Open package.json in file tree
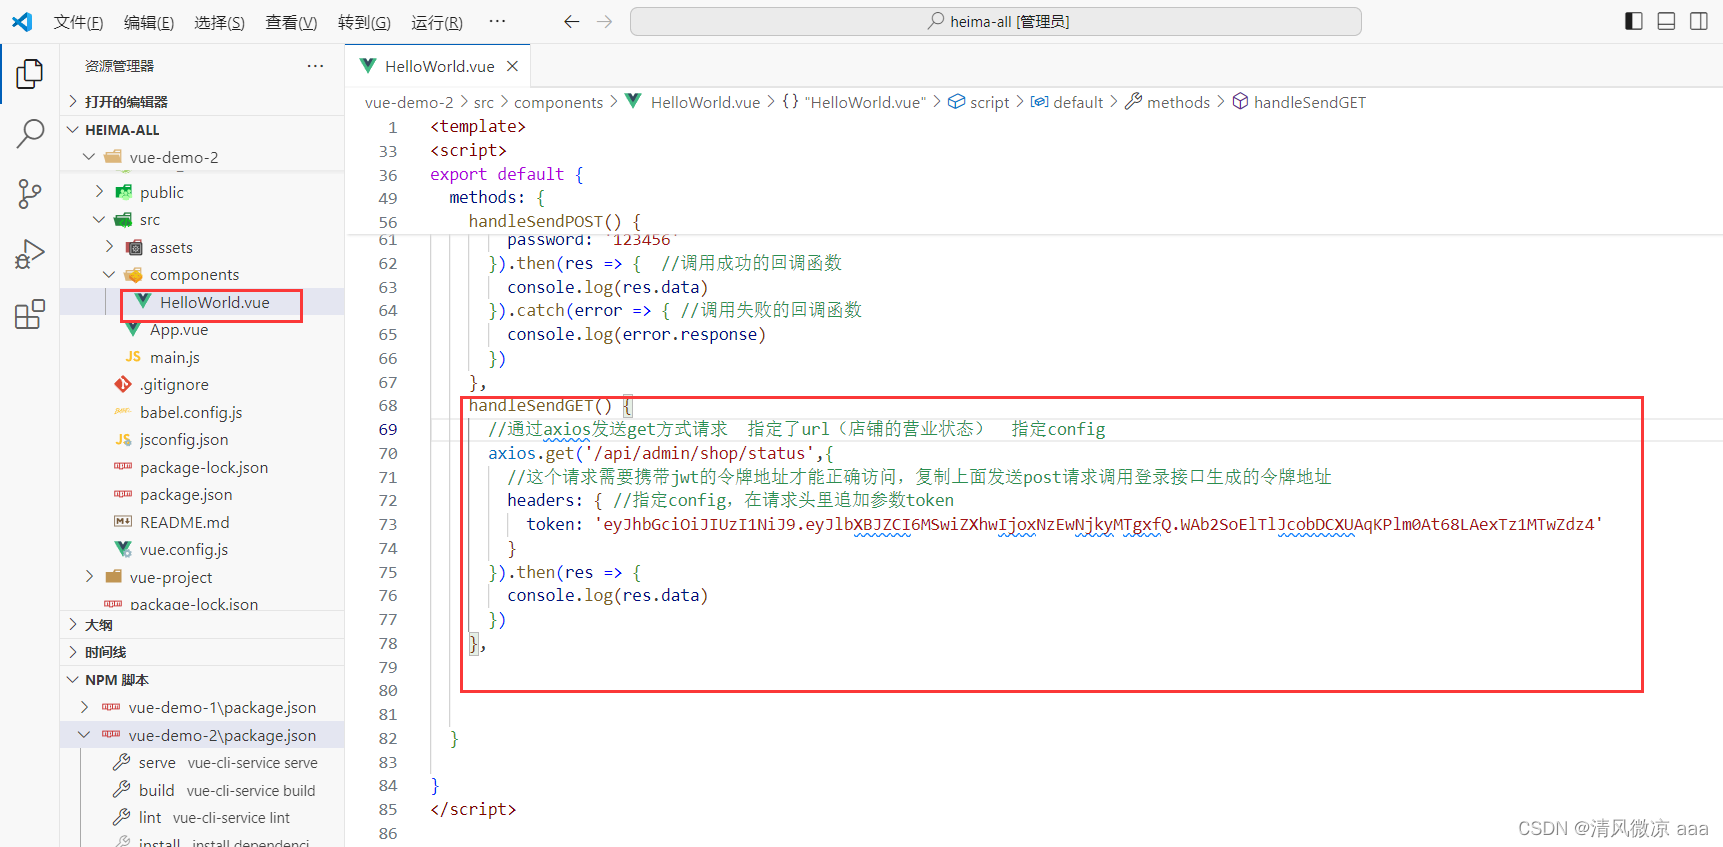 coord(202,495)
